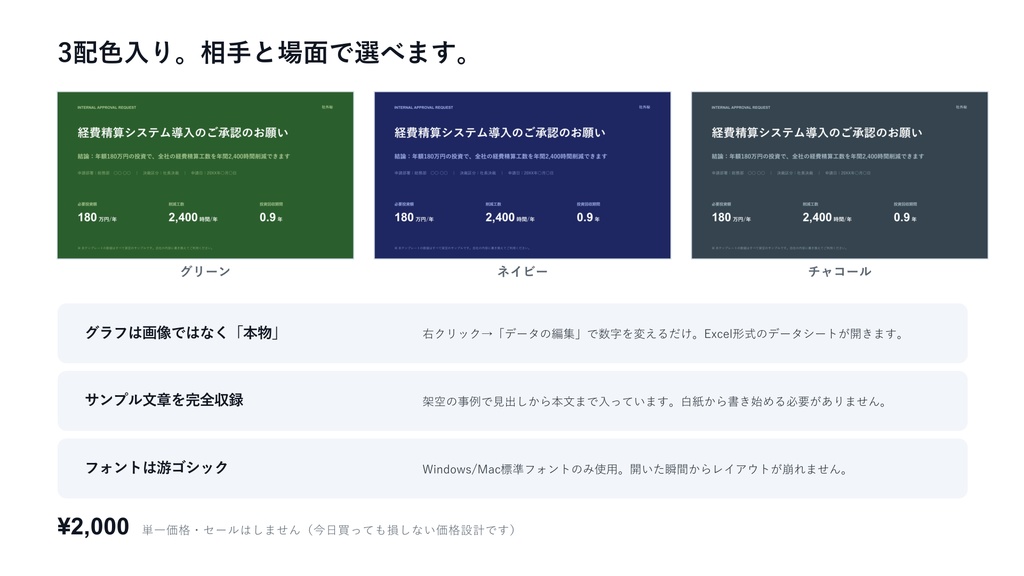Select the navy ネイビー slide thumbnail
Image resolution: width=1024 pixels, height=576 pixels.
coord(522,175)
